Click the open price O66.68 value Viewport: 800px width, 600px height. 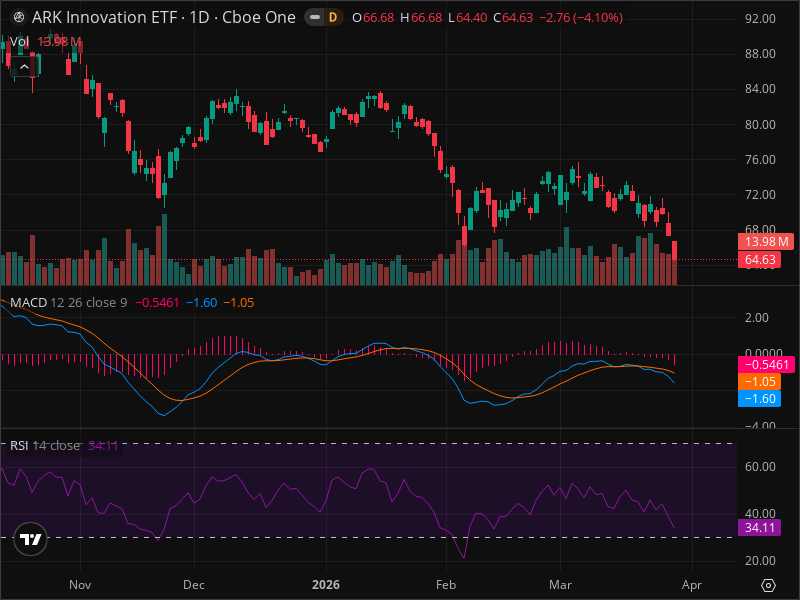click(x=373, y=18)
